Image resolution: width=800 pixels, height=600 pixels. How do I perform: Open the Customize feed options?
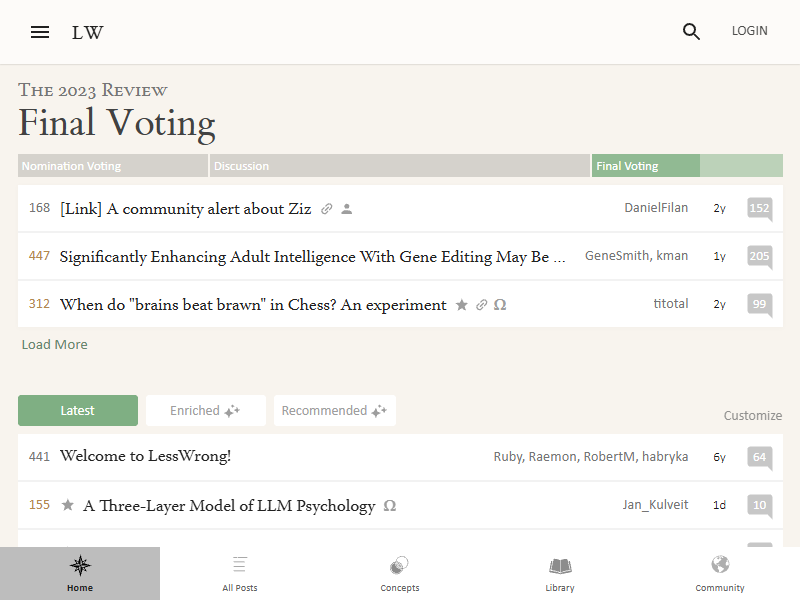[752, 416]
